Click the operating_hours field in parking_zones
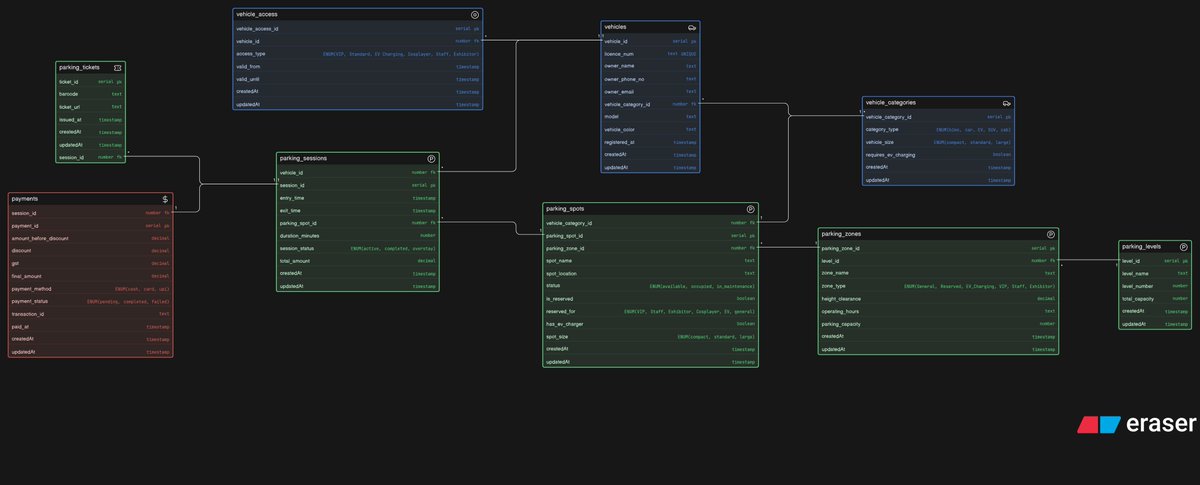 pyautogui.click(x=938, y=311)
